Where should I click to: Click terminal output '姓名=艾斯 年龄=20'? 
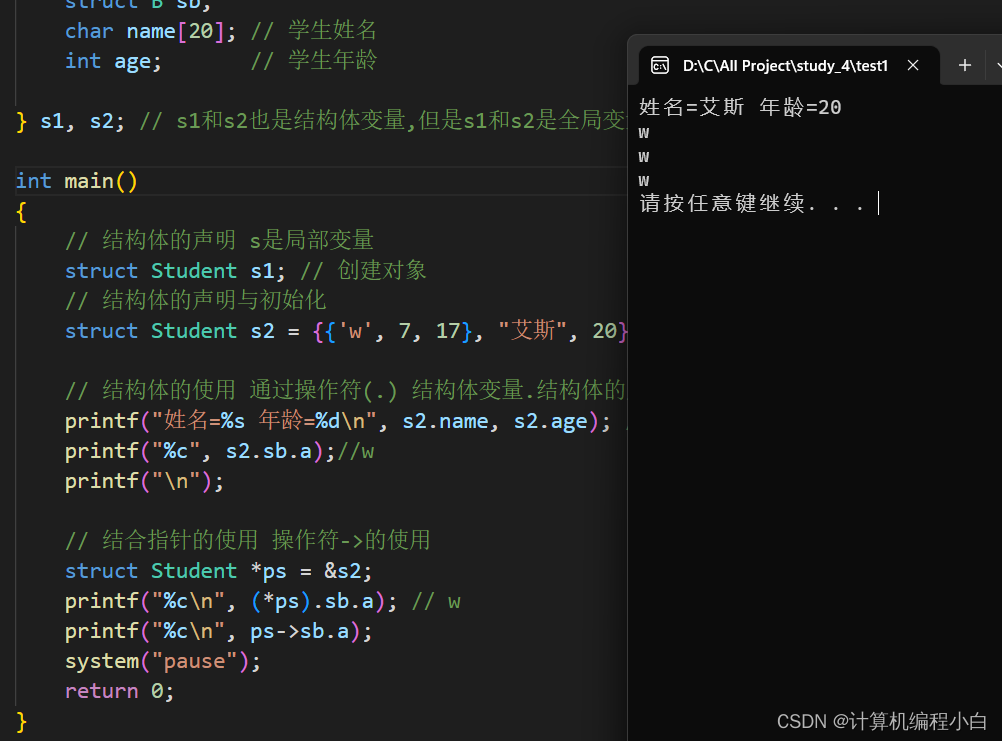(740, 107)
